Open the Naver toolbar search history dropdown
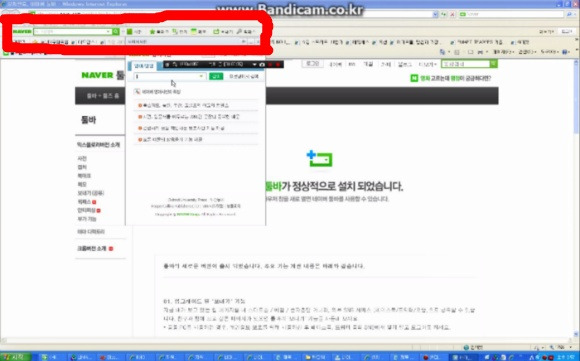This screenshot has width=580, height=361. (x=108, y=32)
